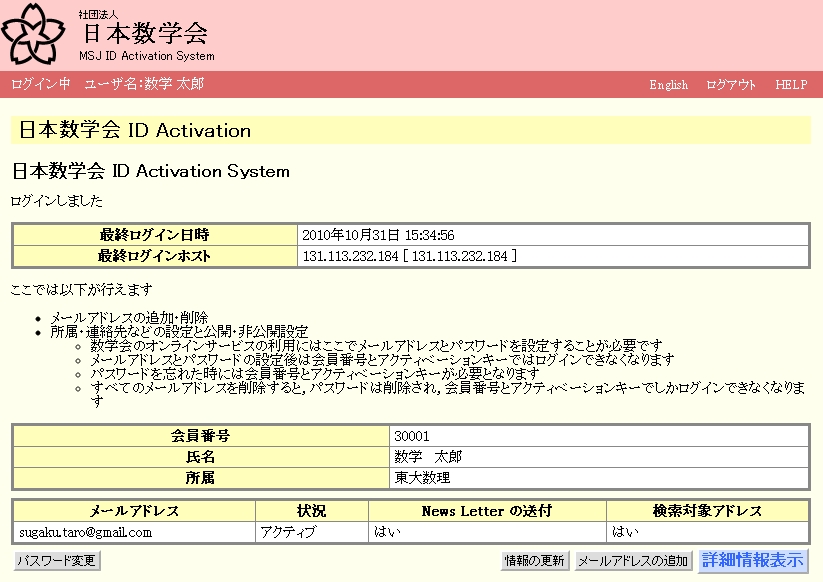Click the cherry blossom society logo
This screenshot has height=582, width=823.
38,33
